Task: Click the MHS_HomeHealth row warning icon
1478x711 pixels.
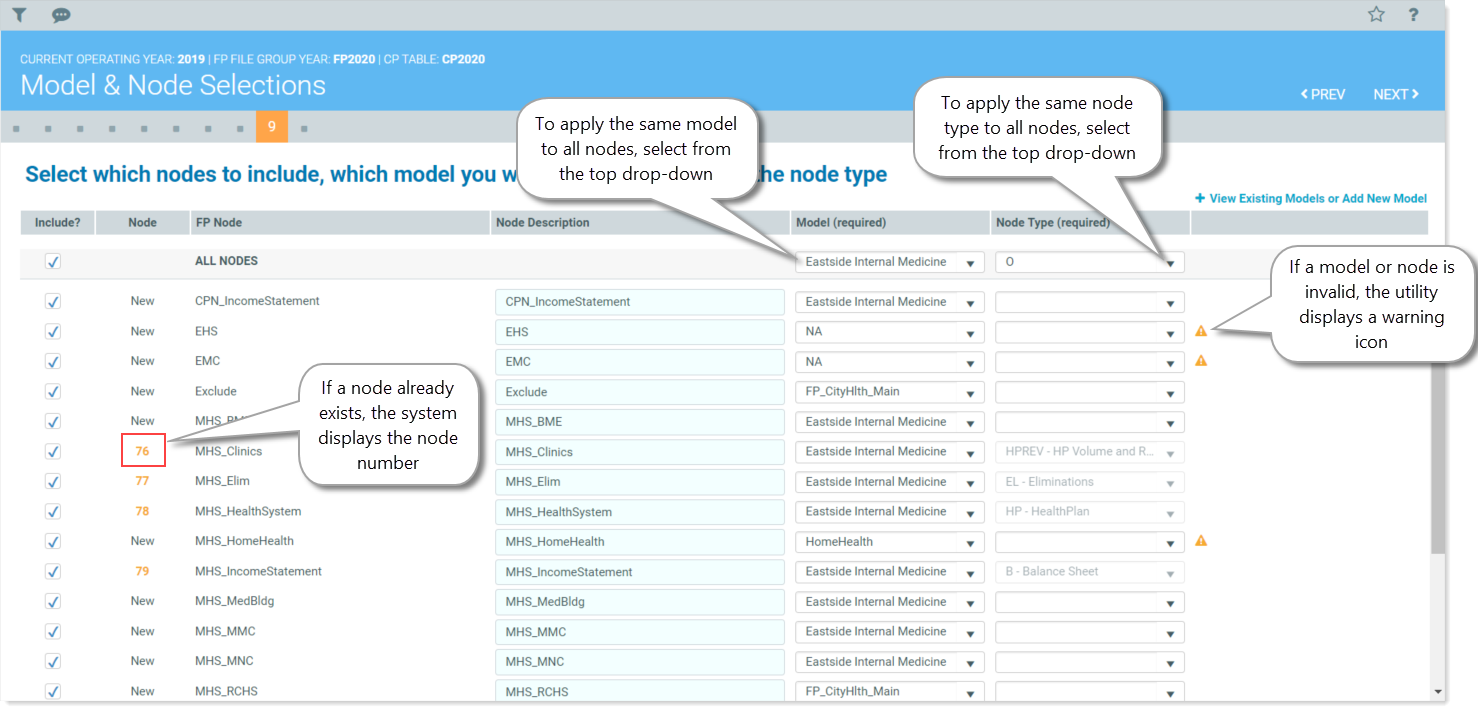Action: point(1201,541)
